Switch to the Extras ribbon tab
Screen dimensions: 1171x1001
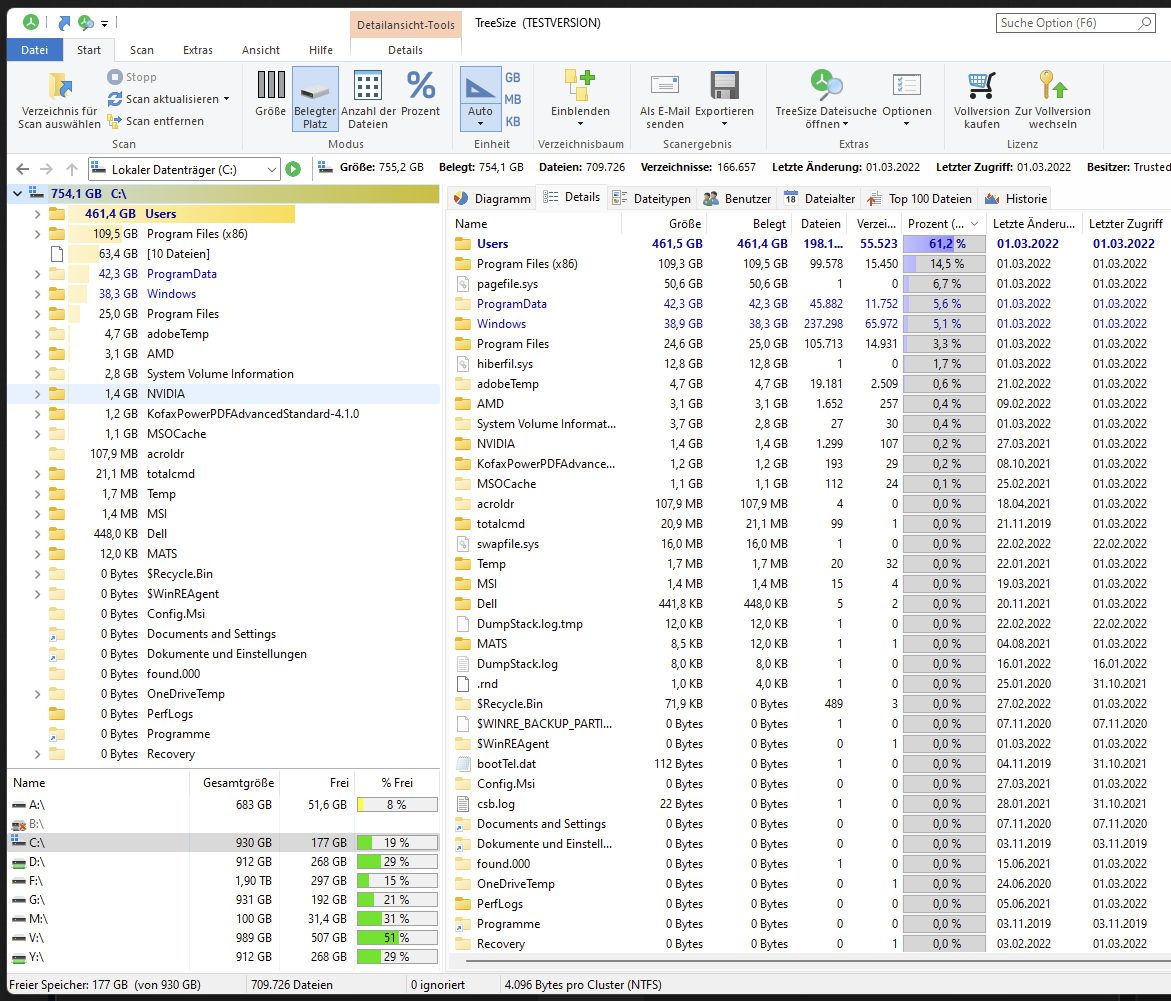198,50
